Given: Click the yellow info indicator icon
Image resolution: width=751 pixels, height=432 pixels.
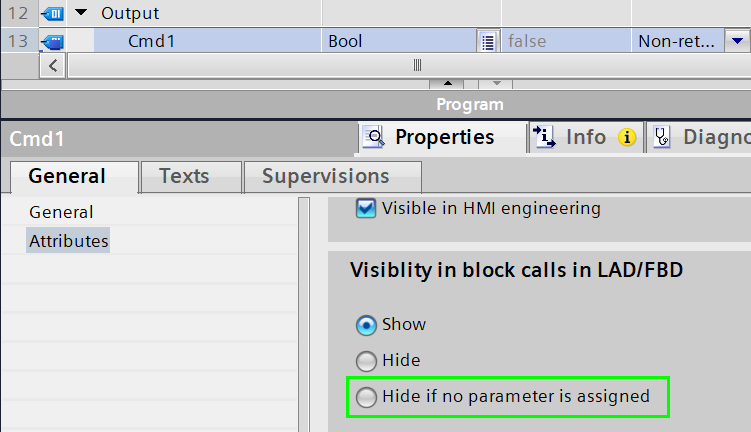Looking at the screenshot, I should (x=627, y=138).
